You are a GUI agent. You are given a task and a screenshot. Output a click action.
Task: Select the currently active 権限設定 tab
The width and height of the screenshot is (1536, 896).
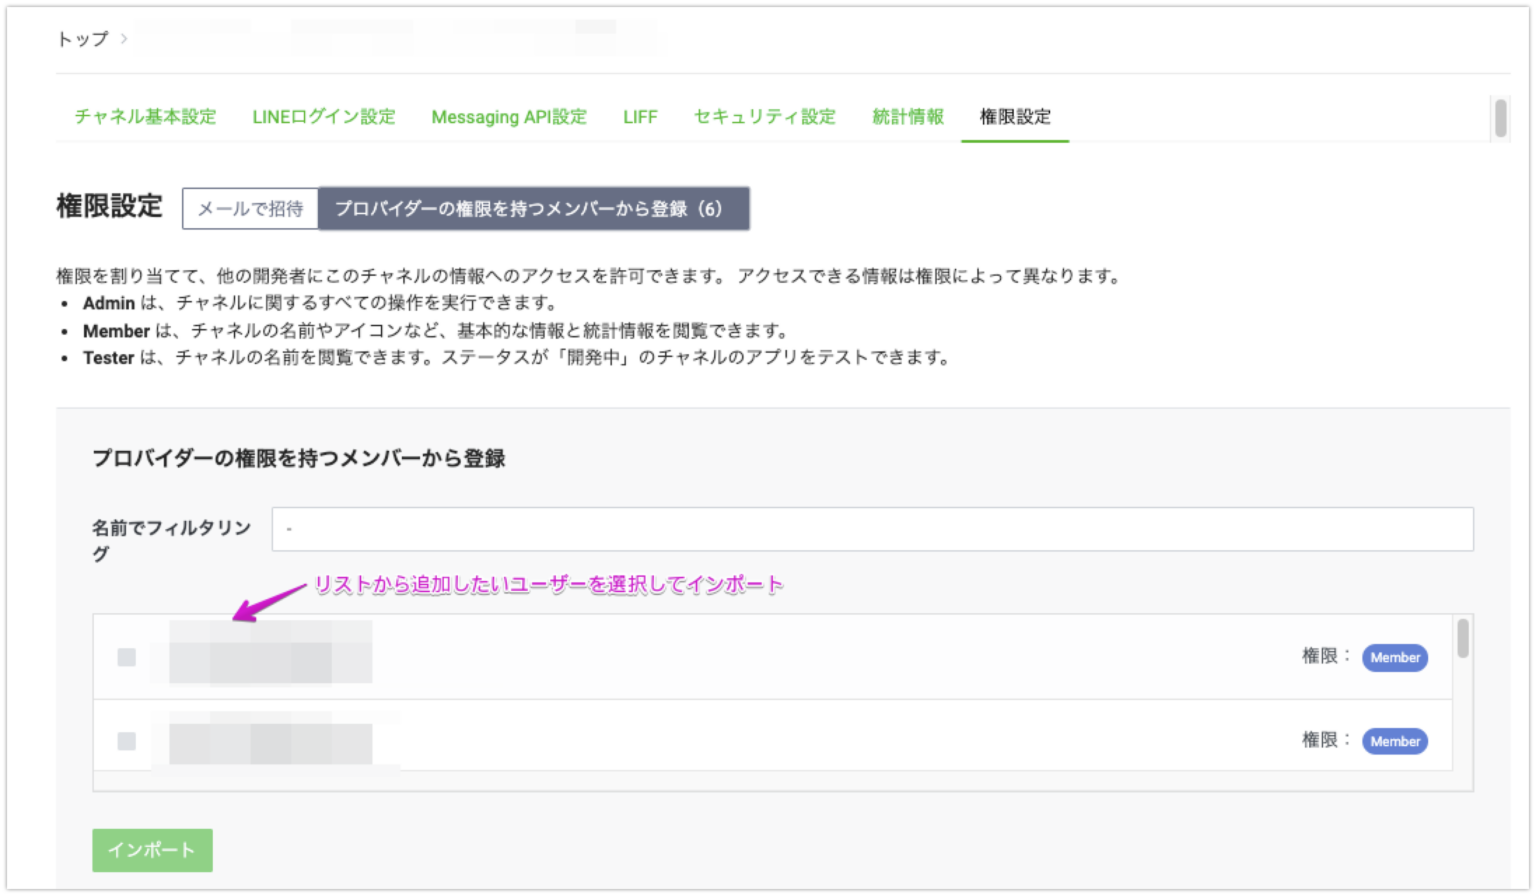click(1014, 116)
